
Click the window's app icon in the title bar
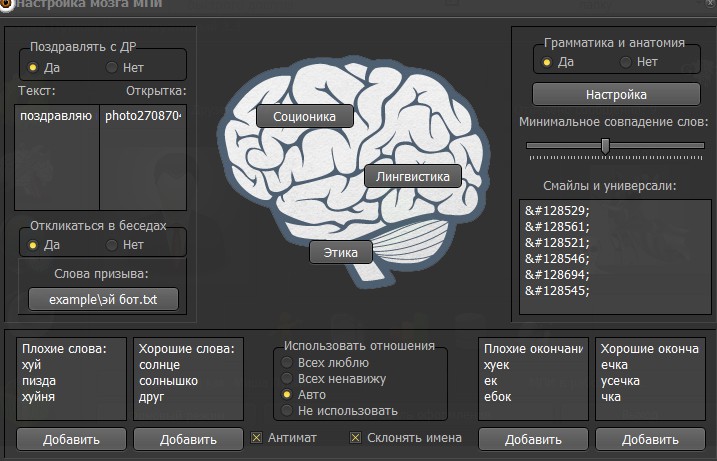(6, 5)
